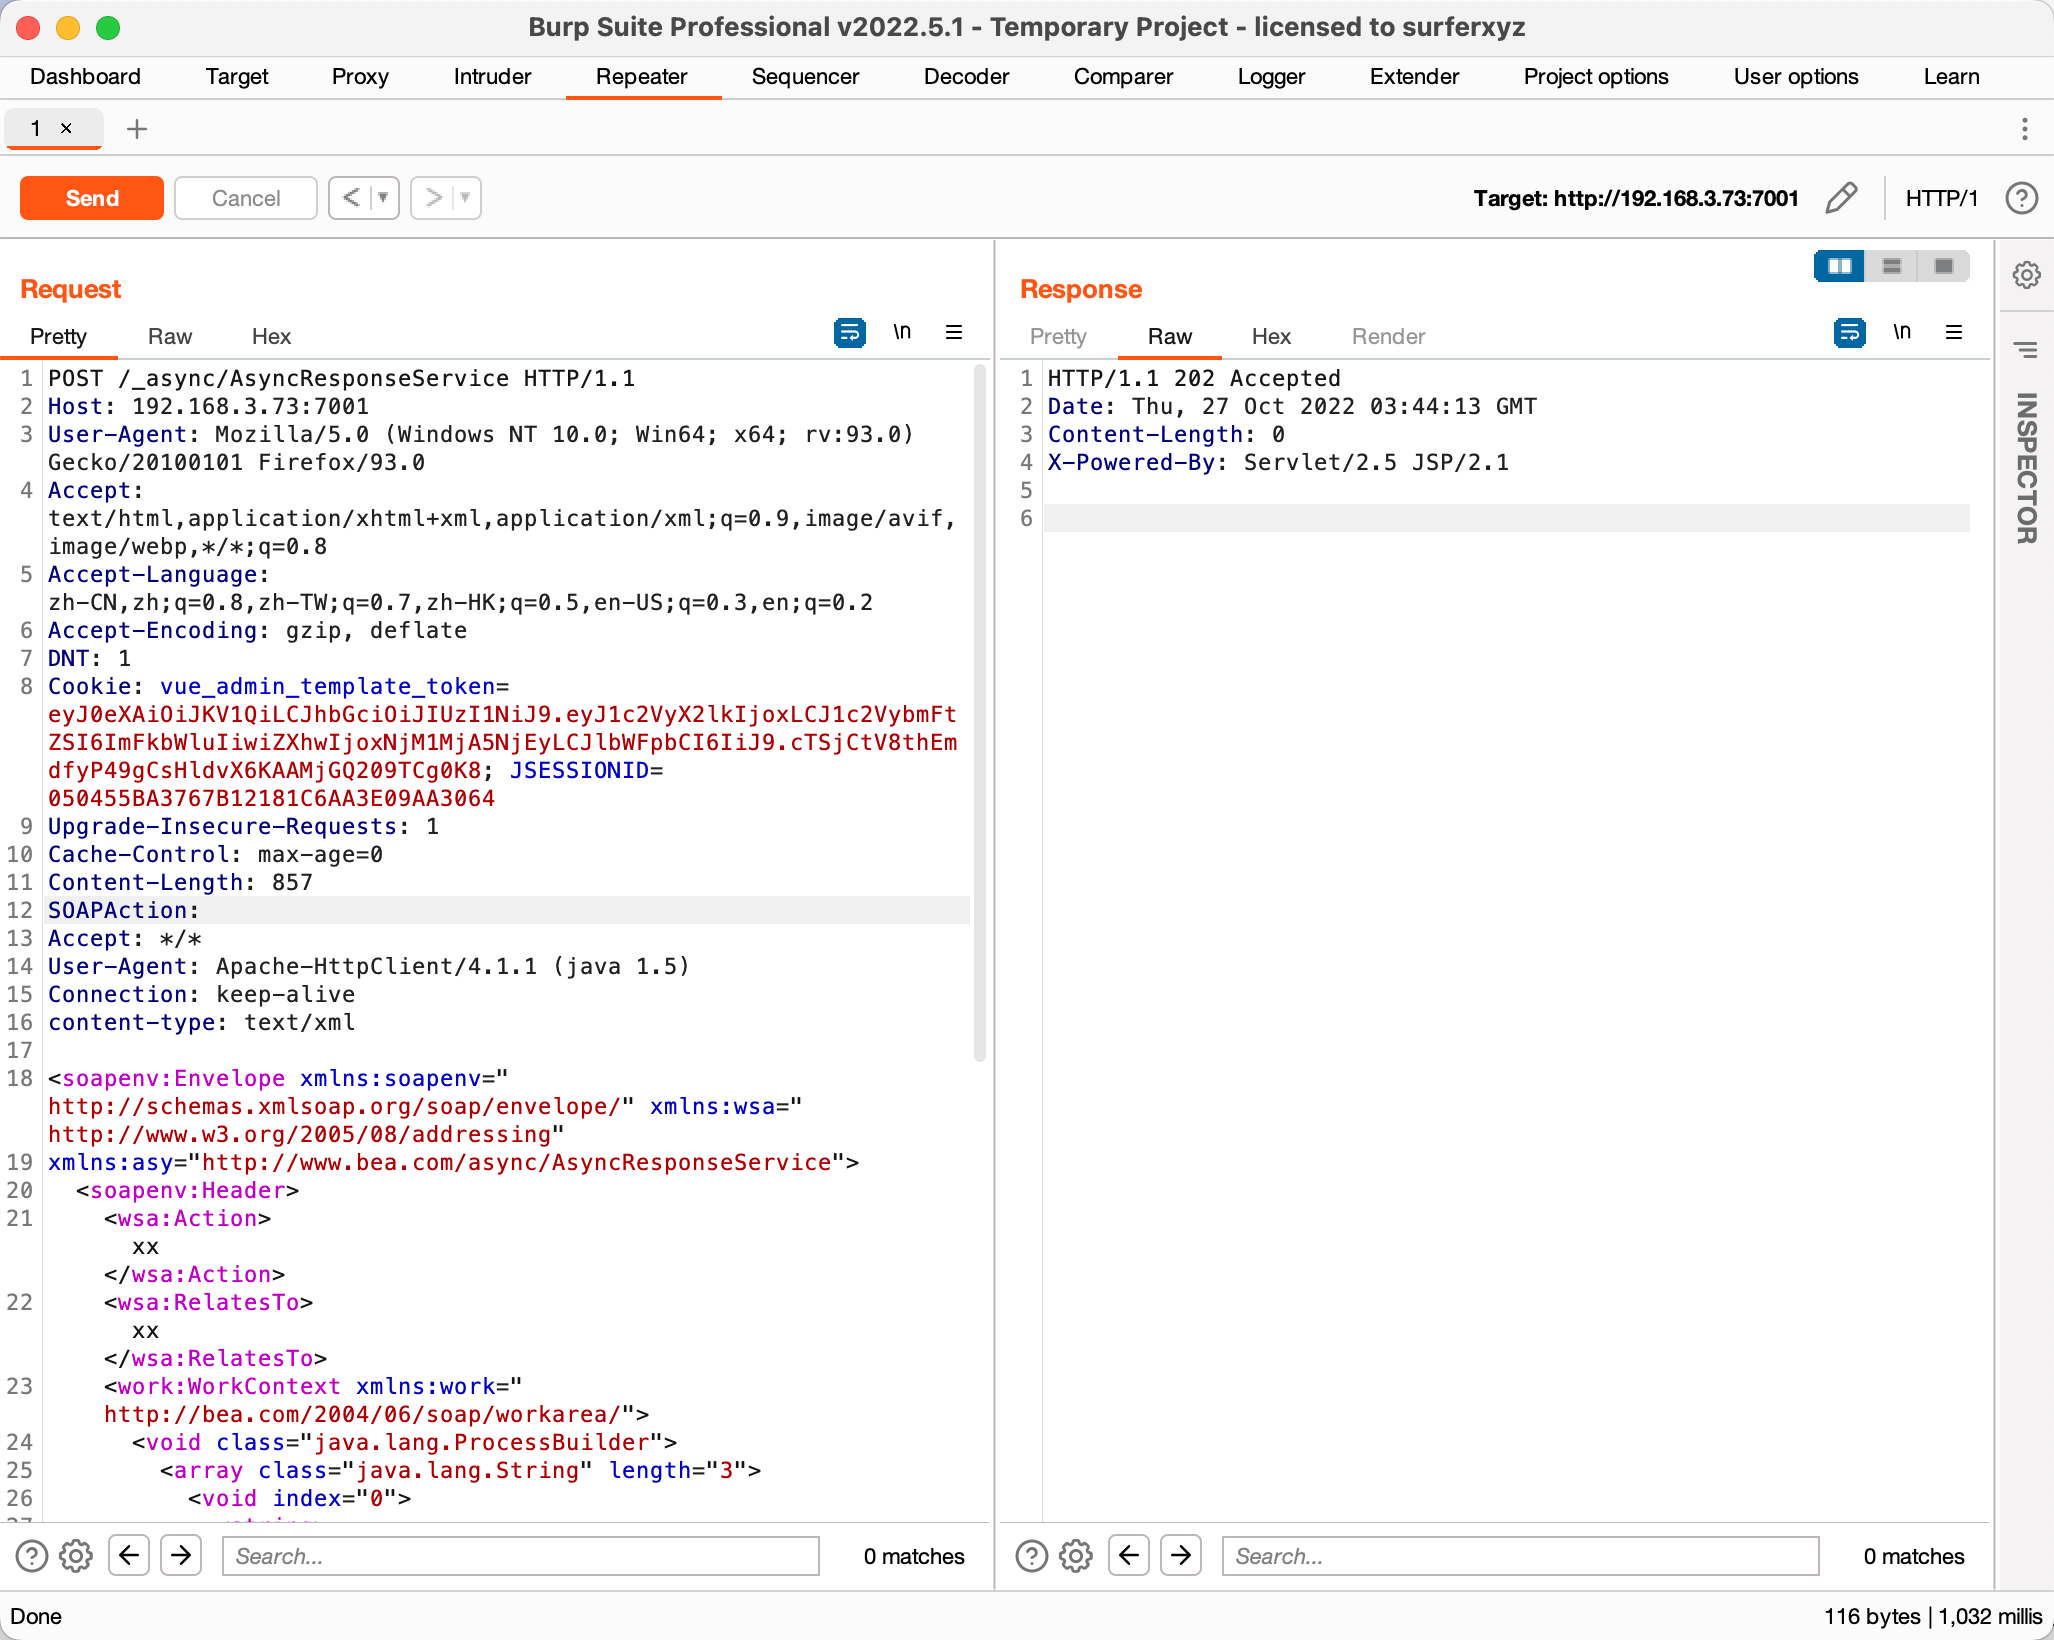Open Request search settings gear
The image size is (2054, 1640).
(x=76, y=1556)
